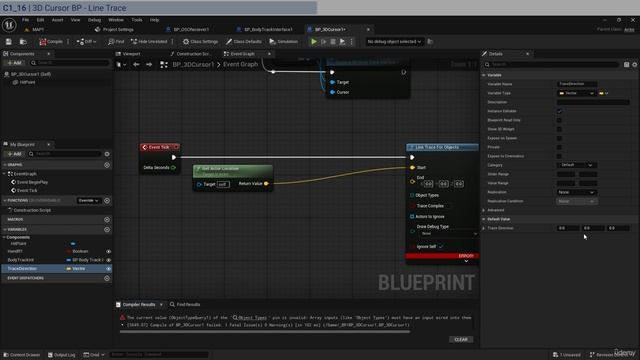
Task: Open the Variable Type dropdown
Action: pyautogui.click(x=576, y=93)
